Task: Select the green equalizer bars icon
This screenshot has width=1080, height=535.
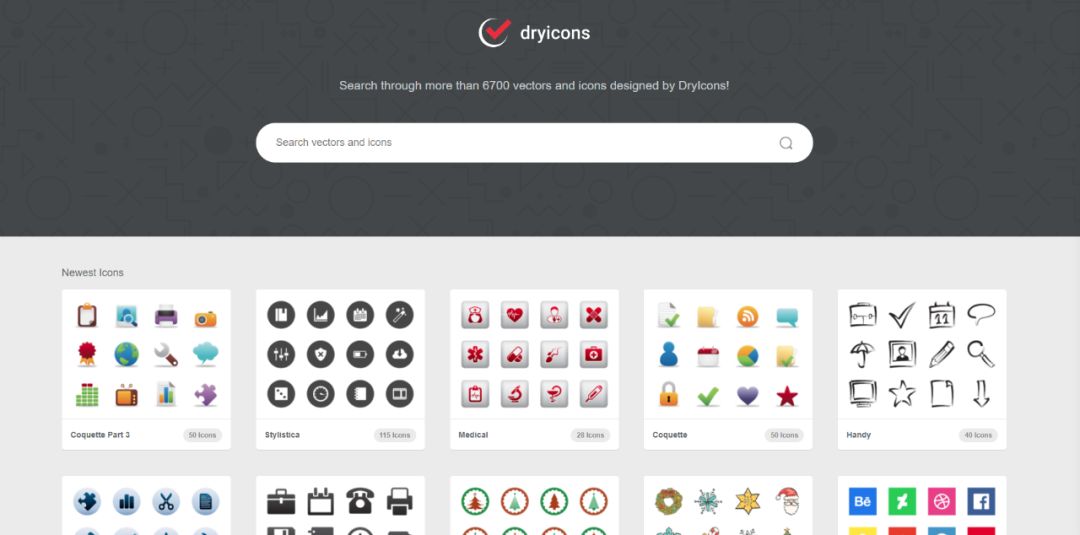Action: coord(87,395)
